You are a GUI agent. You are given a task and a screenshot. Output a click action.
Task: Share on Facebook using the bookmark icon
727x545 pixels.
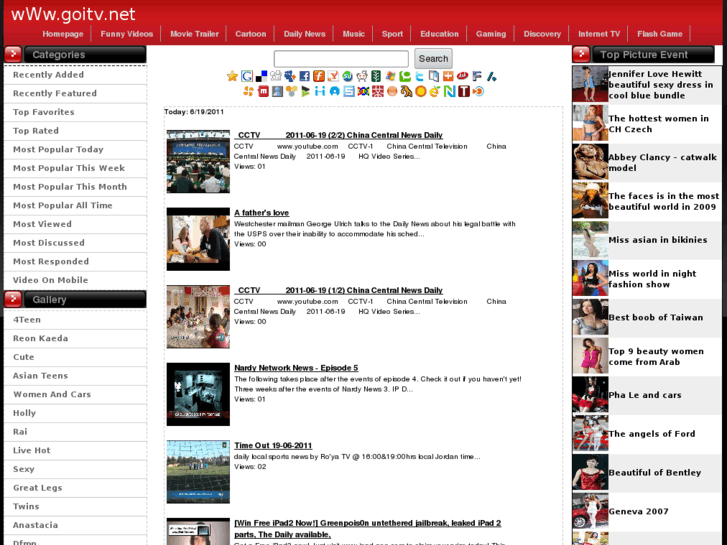304,76
